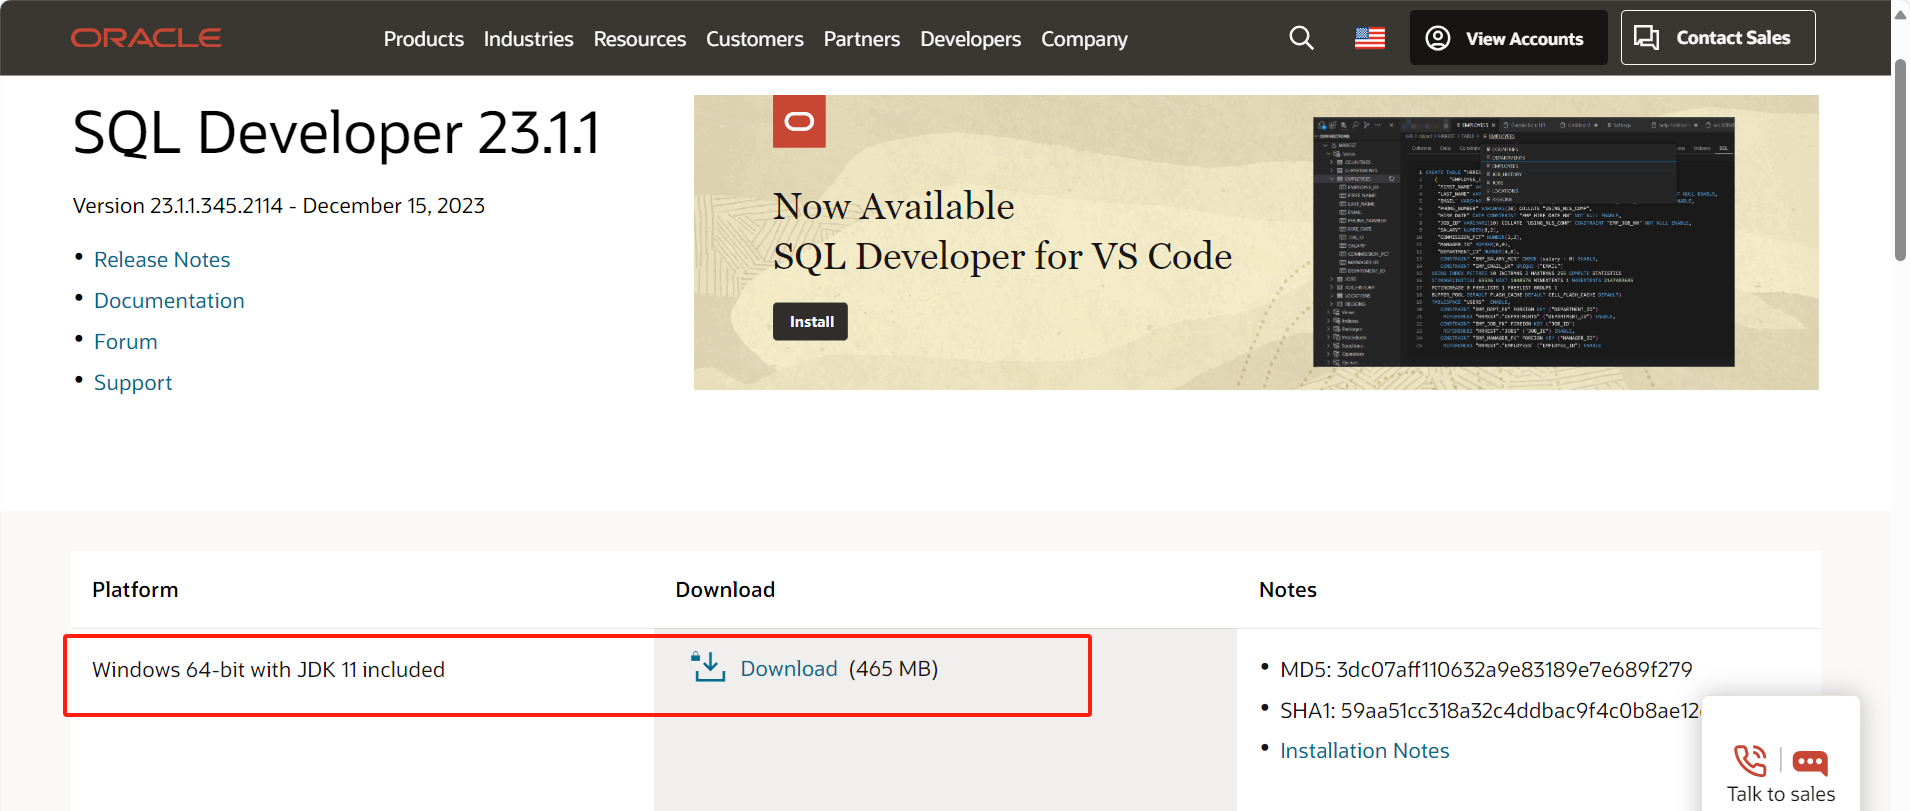Click the download arrow icon beside Download

click(x=708, y=667)
